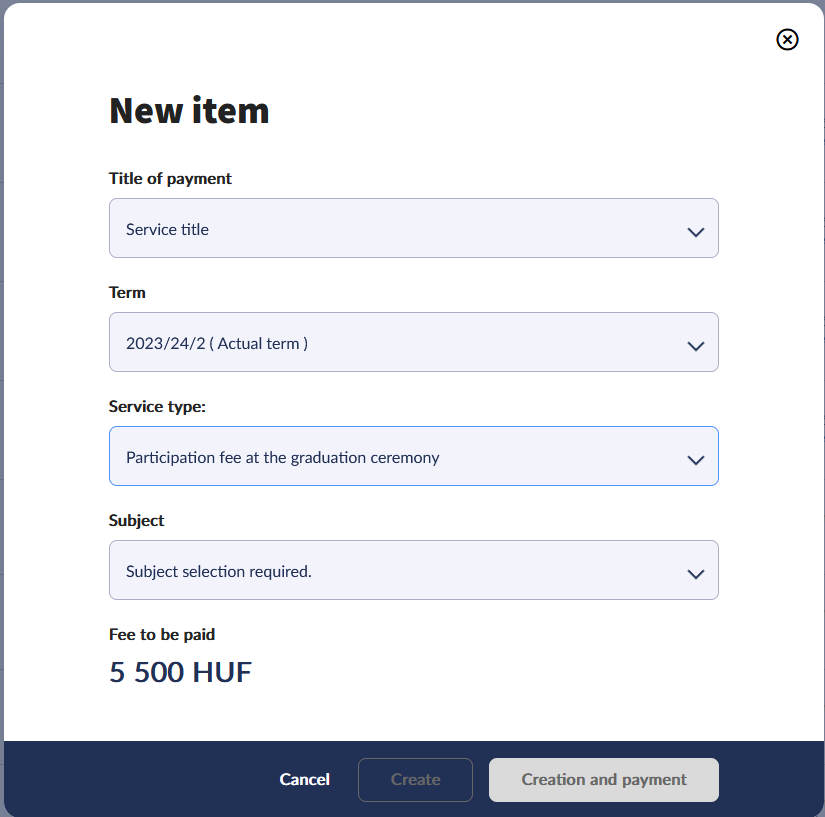Image resolution: width=825 pixels, height=817 pixels.
Task: Click the '5 500 HUF' fee amount
Action: 180,672
